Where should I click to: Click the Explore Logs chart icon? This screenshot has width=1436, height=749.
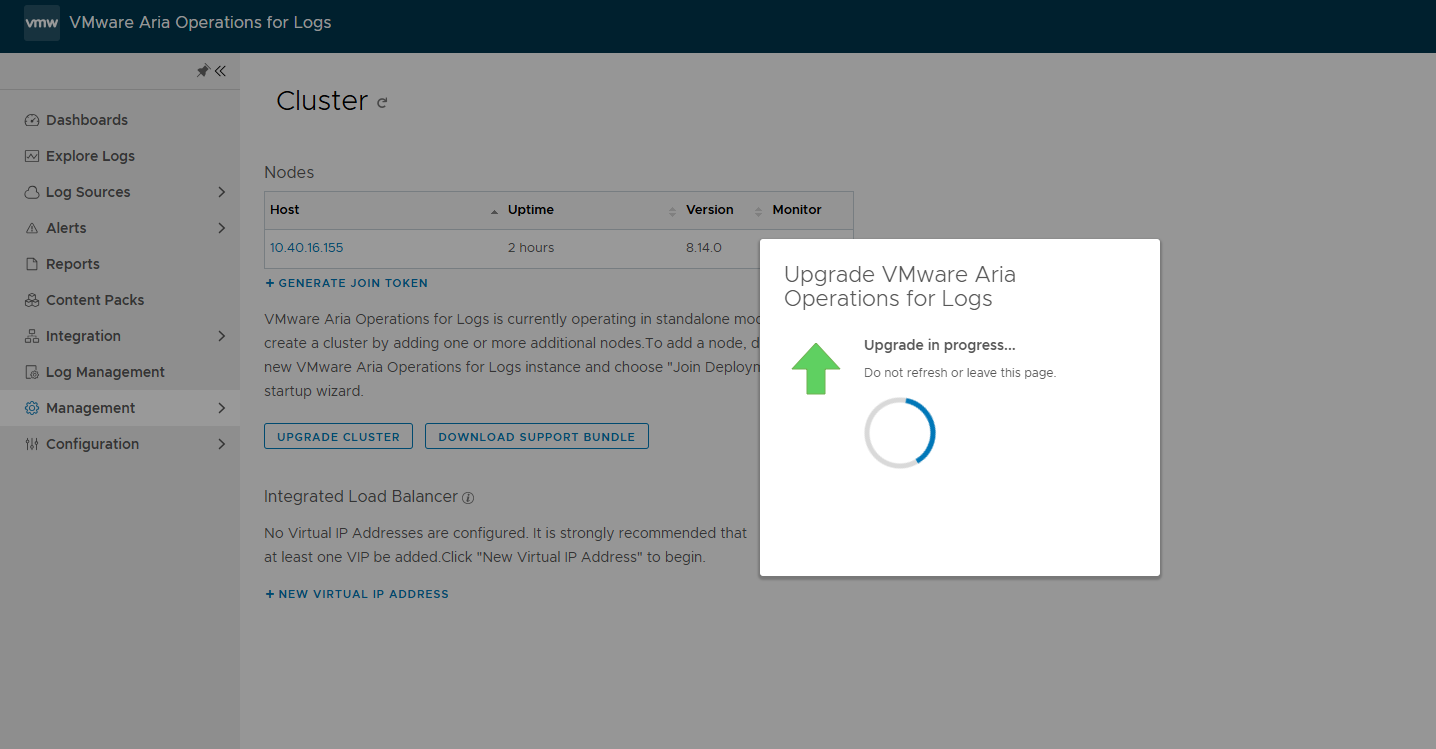32,156
